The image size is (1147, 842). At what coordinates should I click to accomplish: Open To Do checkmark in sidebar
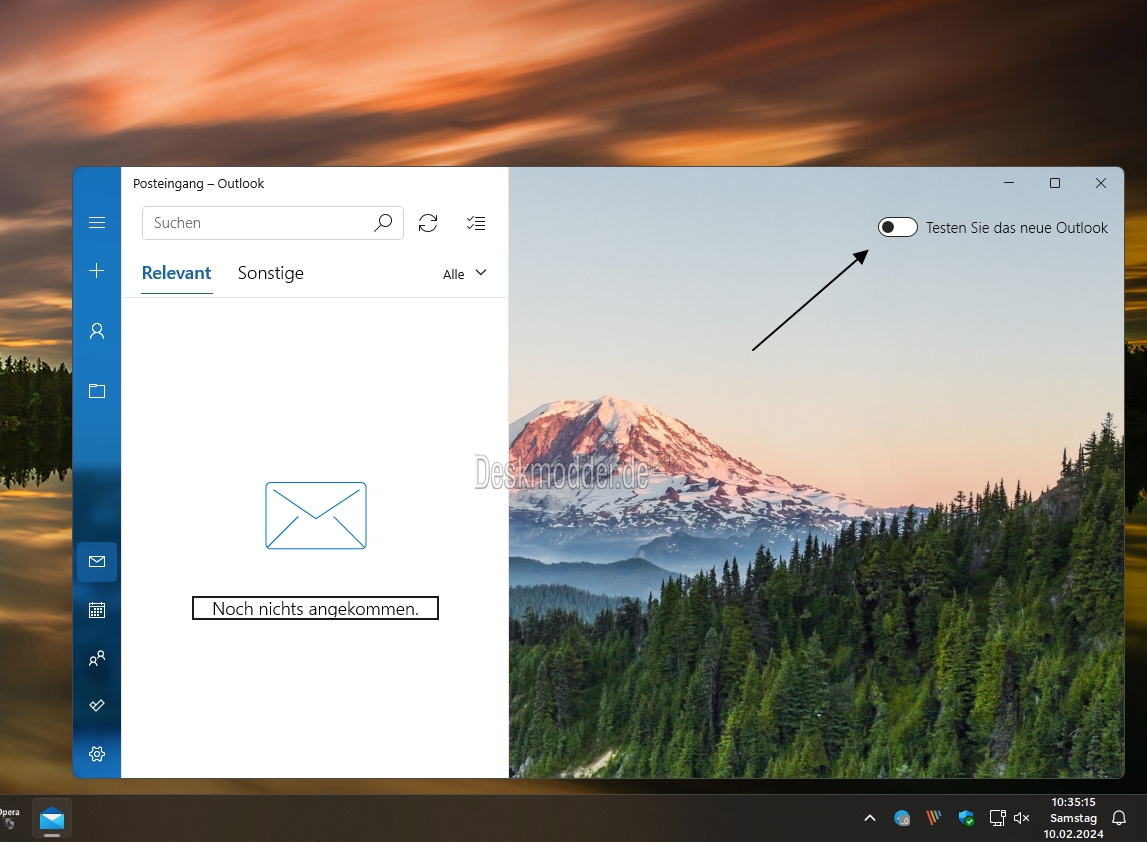coord(97,705)
